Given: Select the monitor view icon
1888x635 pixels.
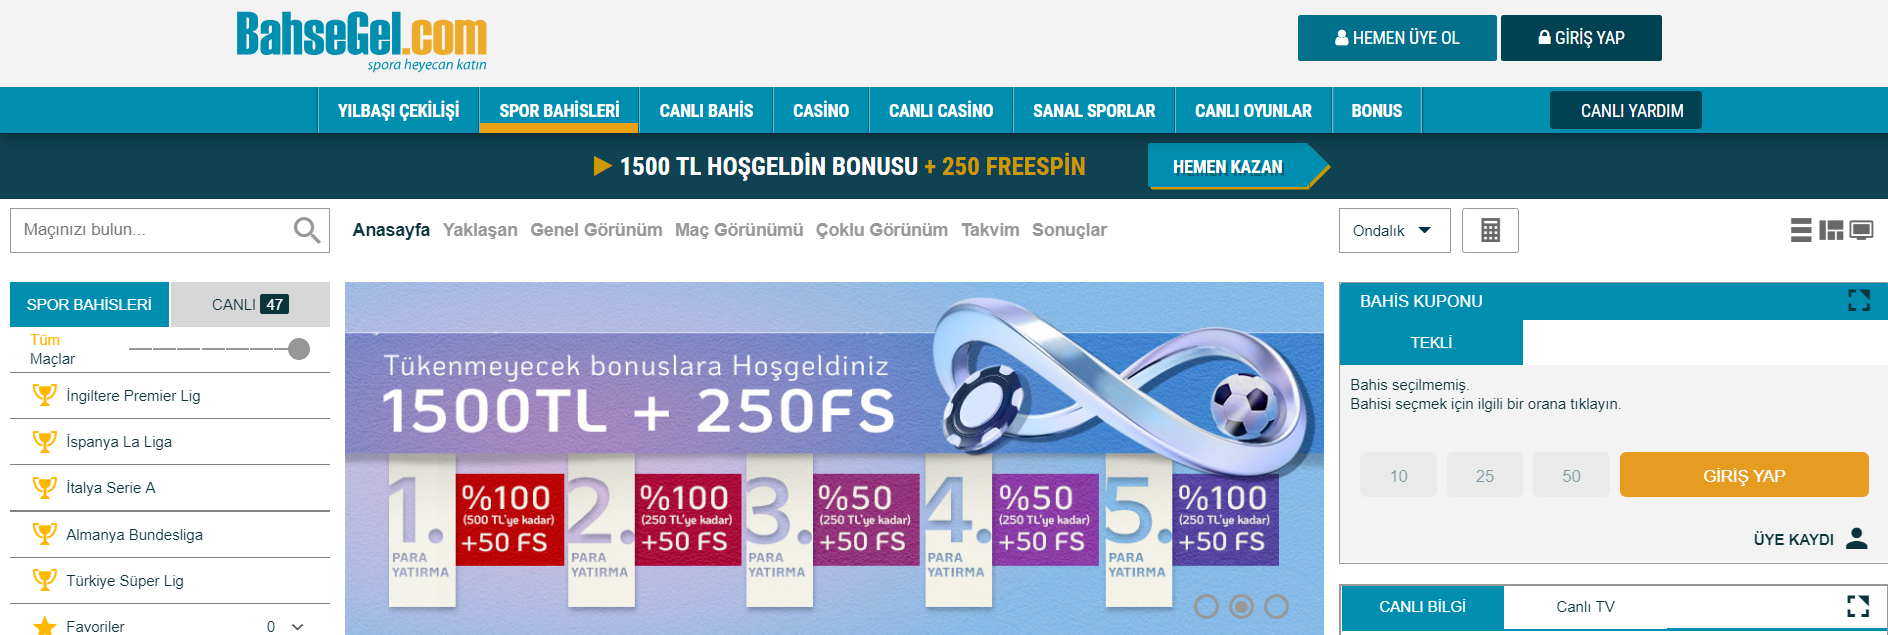Looking at the screenshot, I should tap(1861, 230).
